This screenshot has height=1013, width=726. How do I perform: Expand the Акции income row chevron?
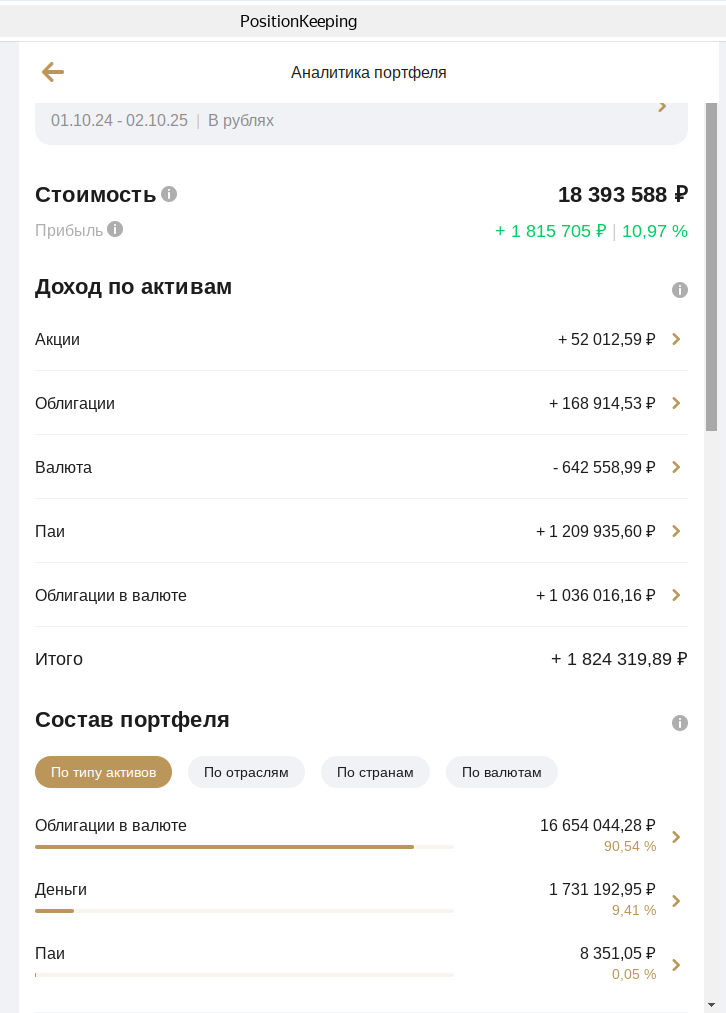676,339
